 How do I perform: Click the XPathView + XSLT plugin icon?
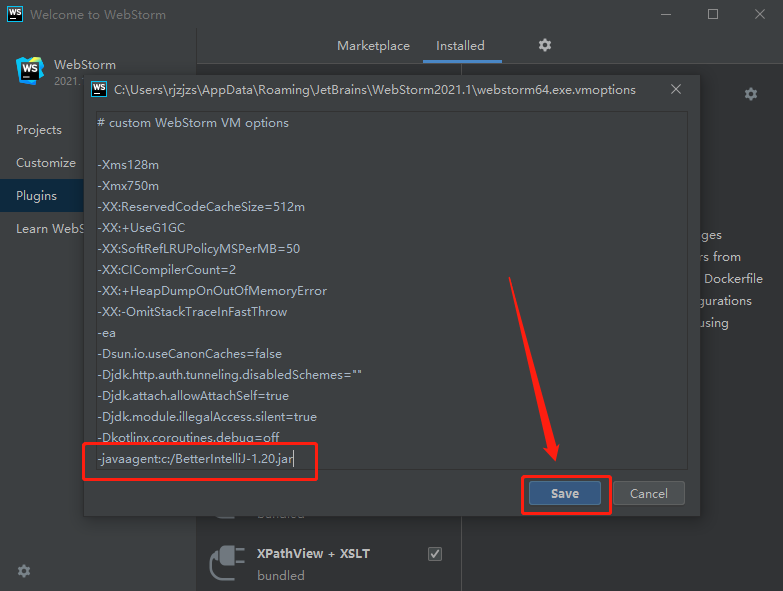coord(227,563)
